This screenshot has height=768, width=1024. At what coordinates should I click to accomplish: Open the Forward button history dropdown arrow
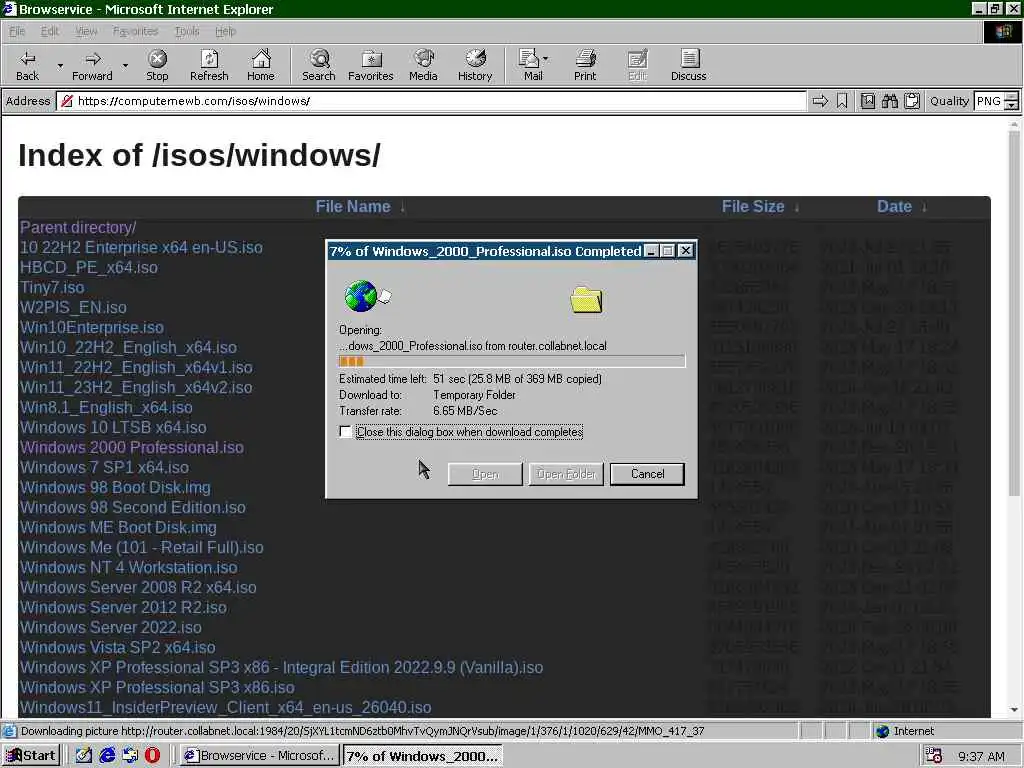pyautogui.click(x=125, y=65)
